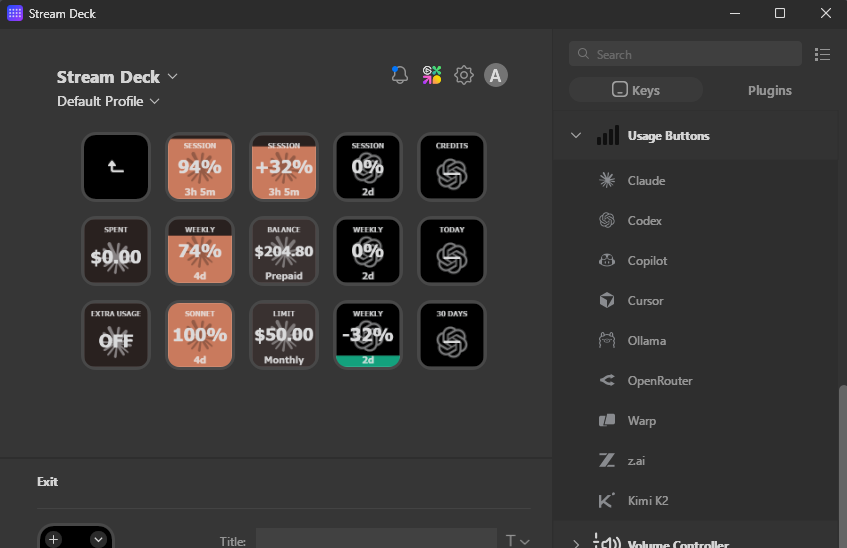Select the Credits Codex key

pyautogui.click(x=452, y=167)
